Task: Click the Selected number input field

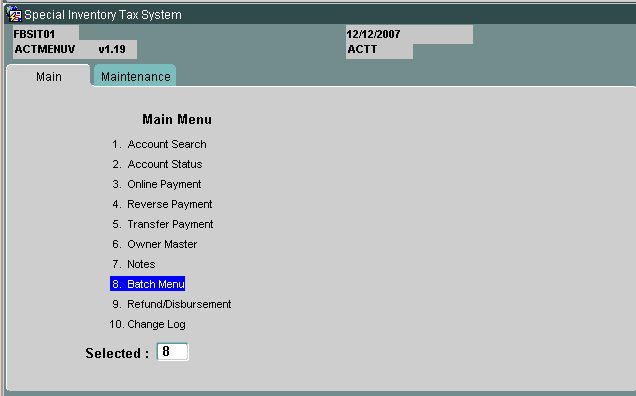Action: coord(172,352)
